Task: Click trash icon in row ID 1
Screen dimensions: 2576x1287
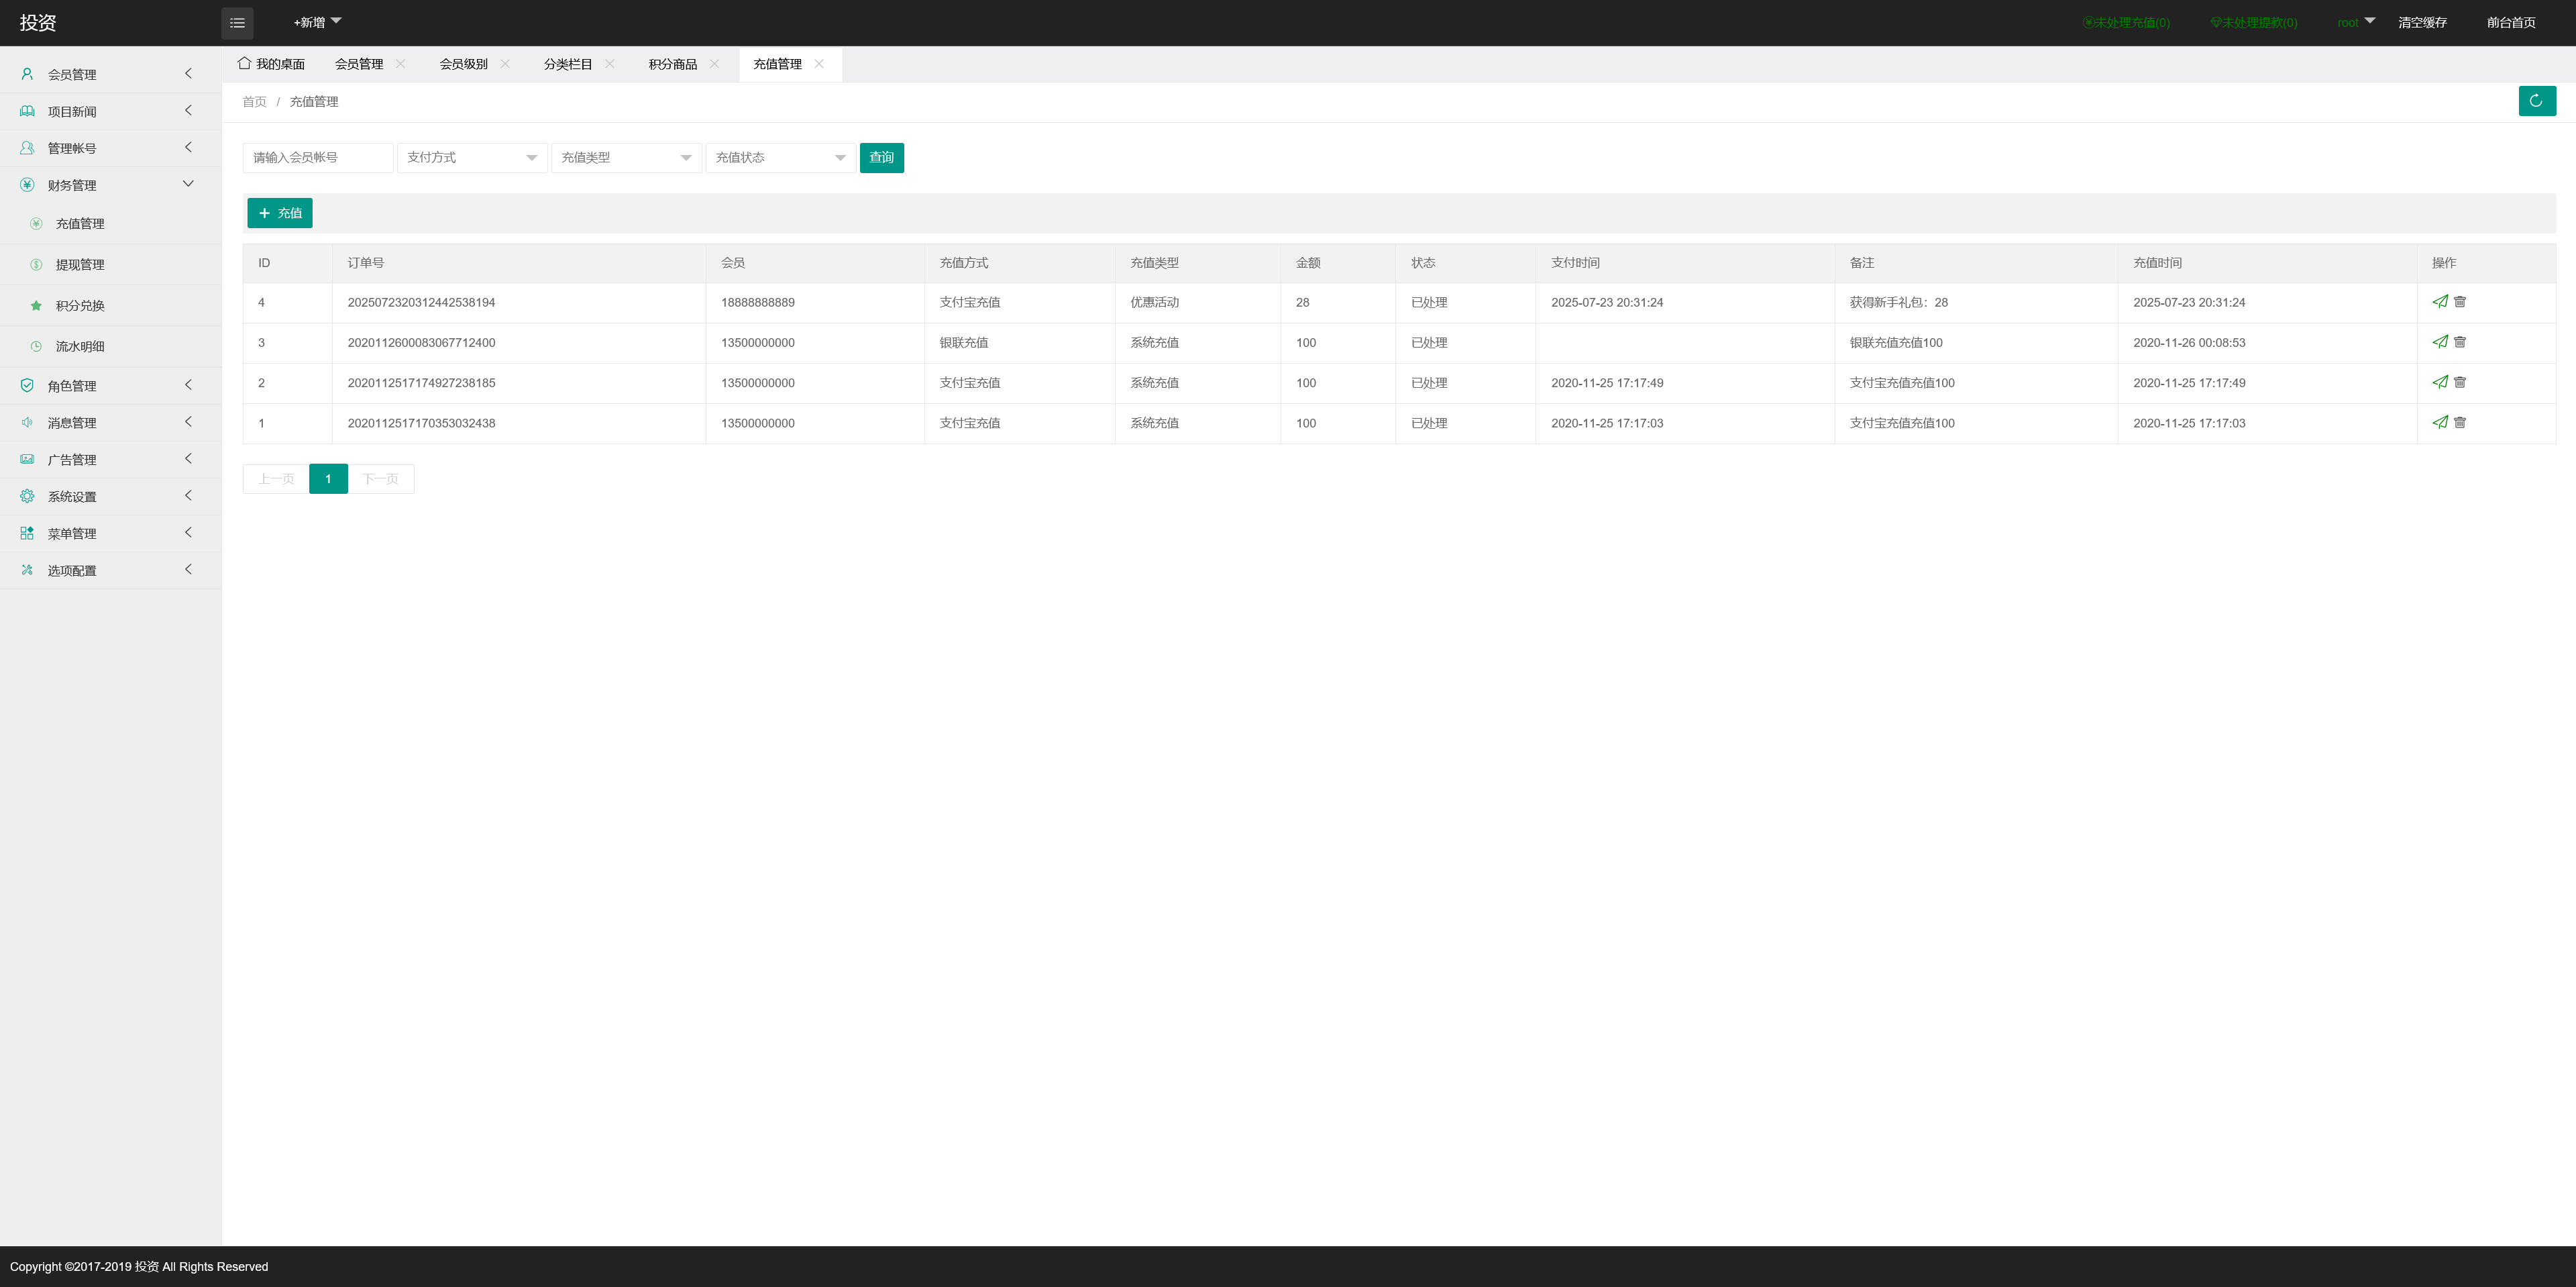Action: tap(2460, 423)
